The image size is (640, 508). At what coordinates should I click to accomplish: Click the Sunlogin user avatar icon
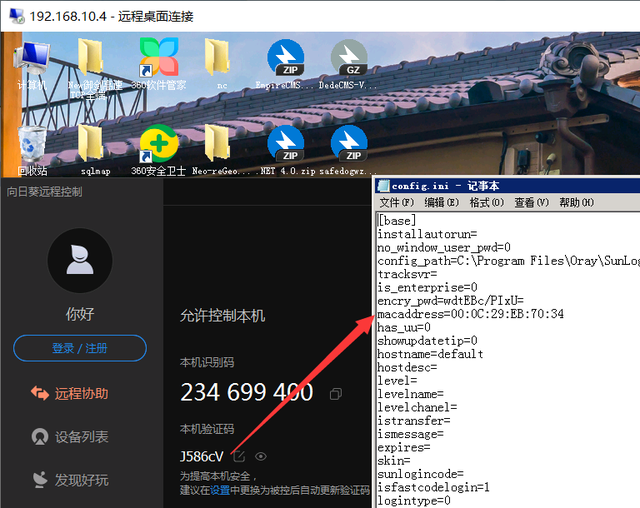tap(80, 260)
